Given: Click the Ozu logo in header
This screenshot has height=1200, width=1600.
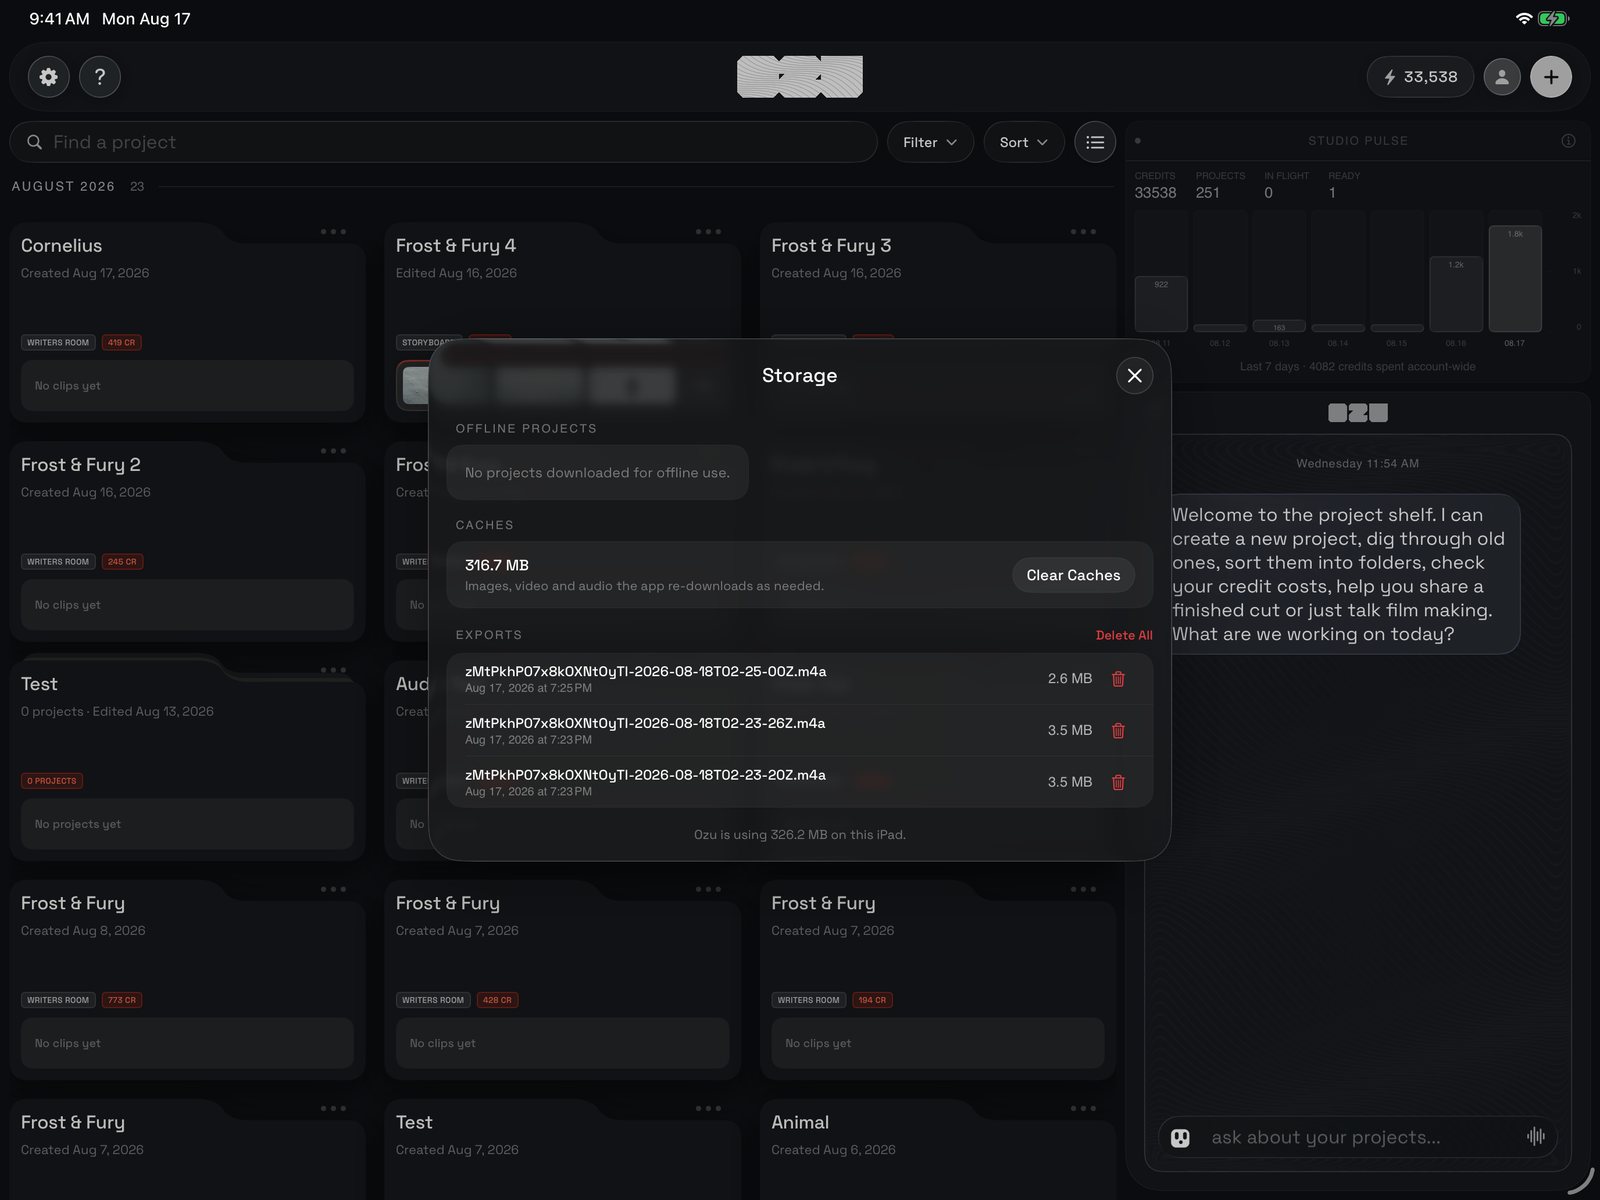Looking at the screenshot, I should click(x=800, y=77).
